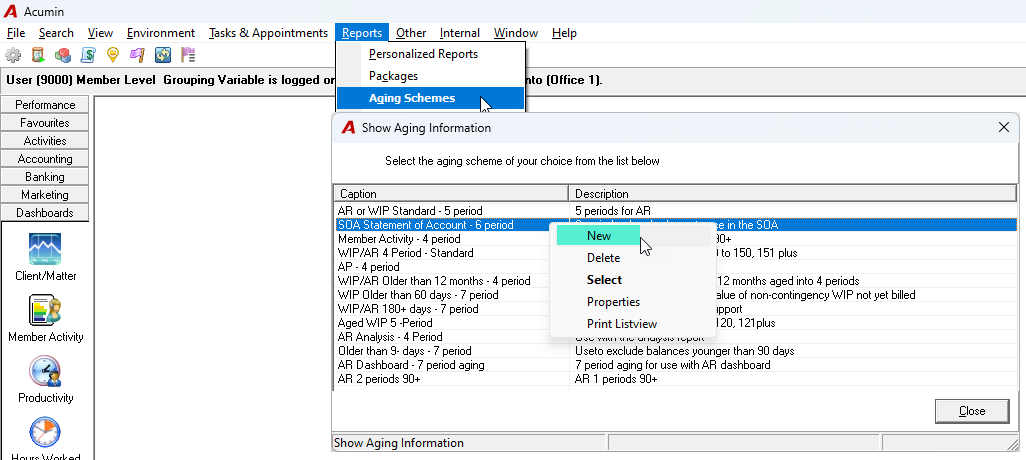Click the dollar sign scroll toolbar icon

[88, 55]
